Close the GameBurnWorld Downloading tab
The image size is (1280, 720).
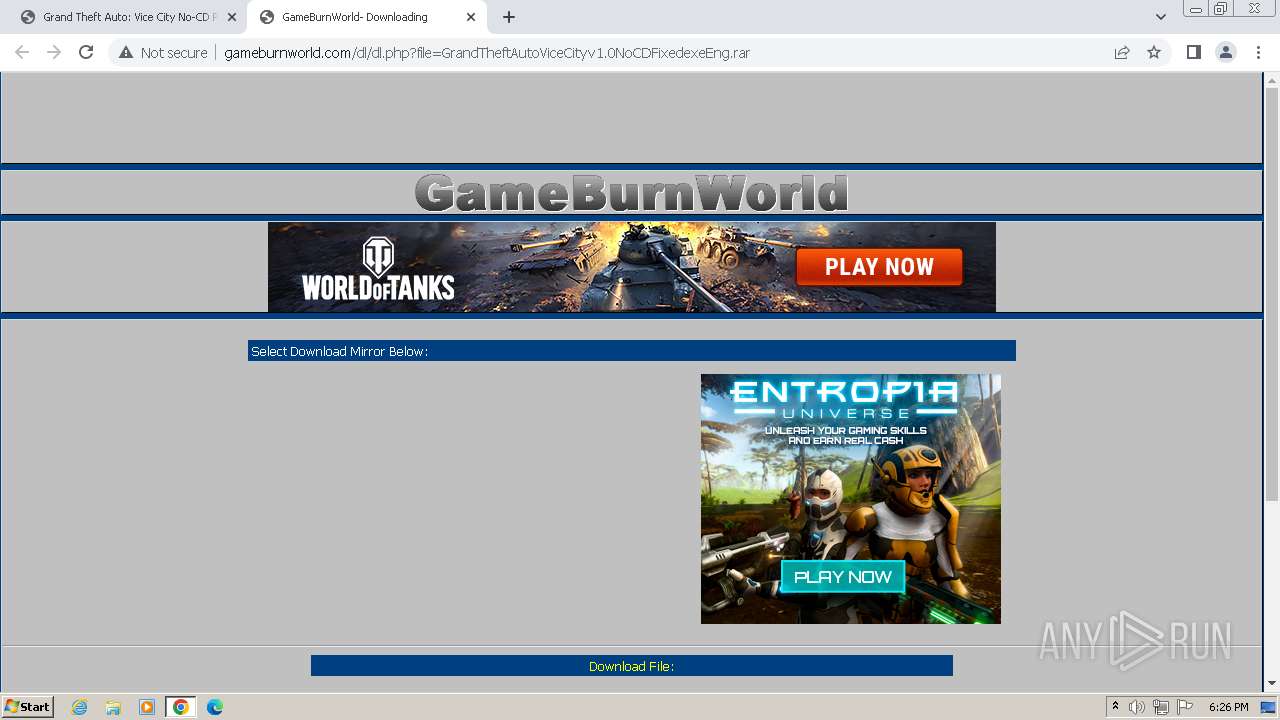click(470, 17)
